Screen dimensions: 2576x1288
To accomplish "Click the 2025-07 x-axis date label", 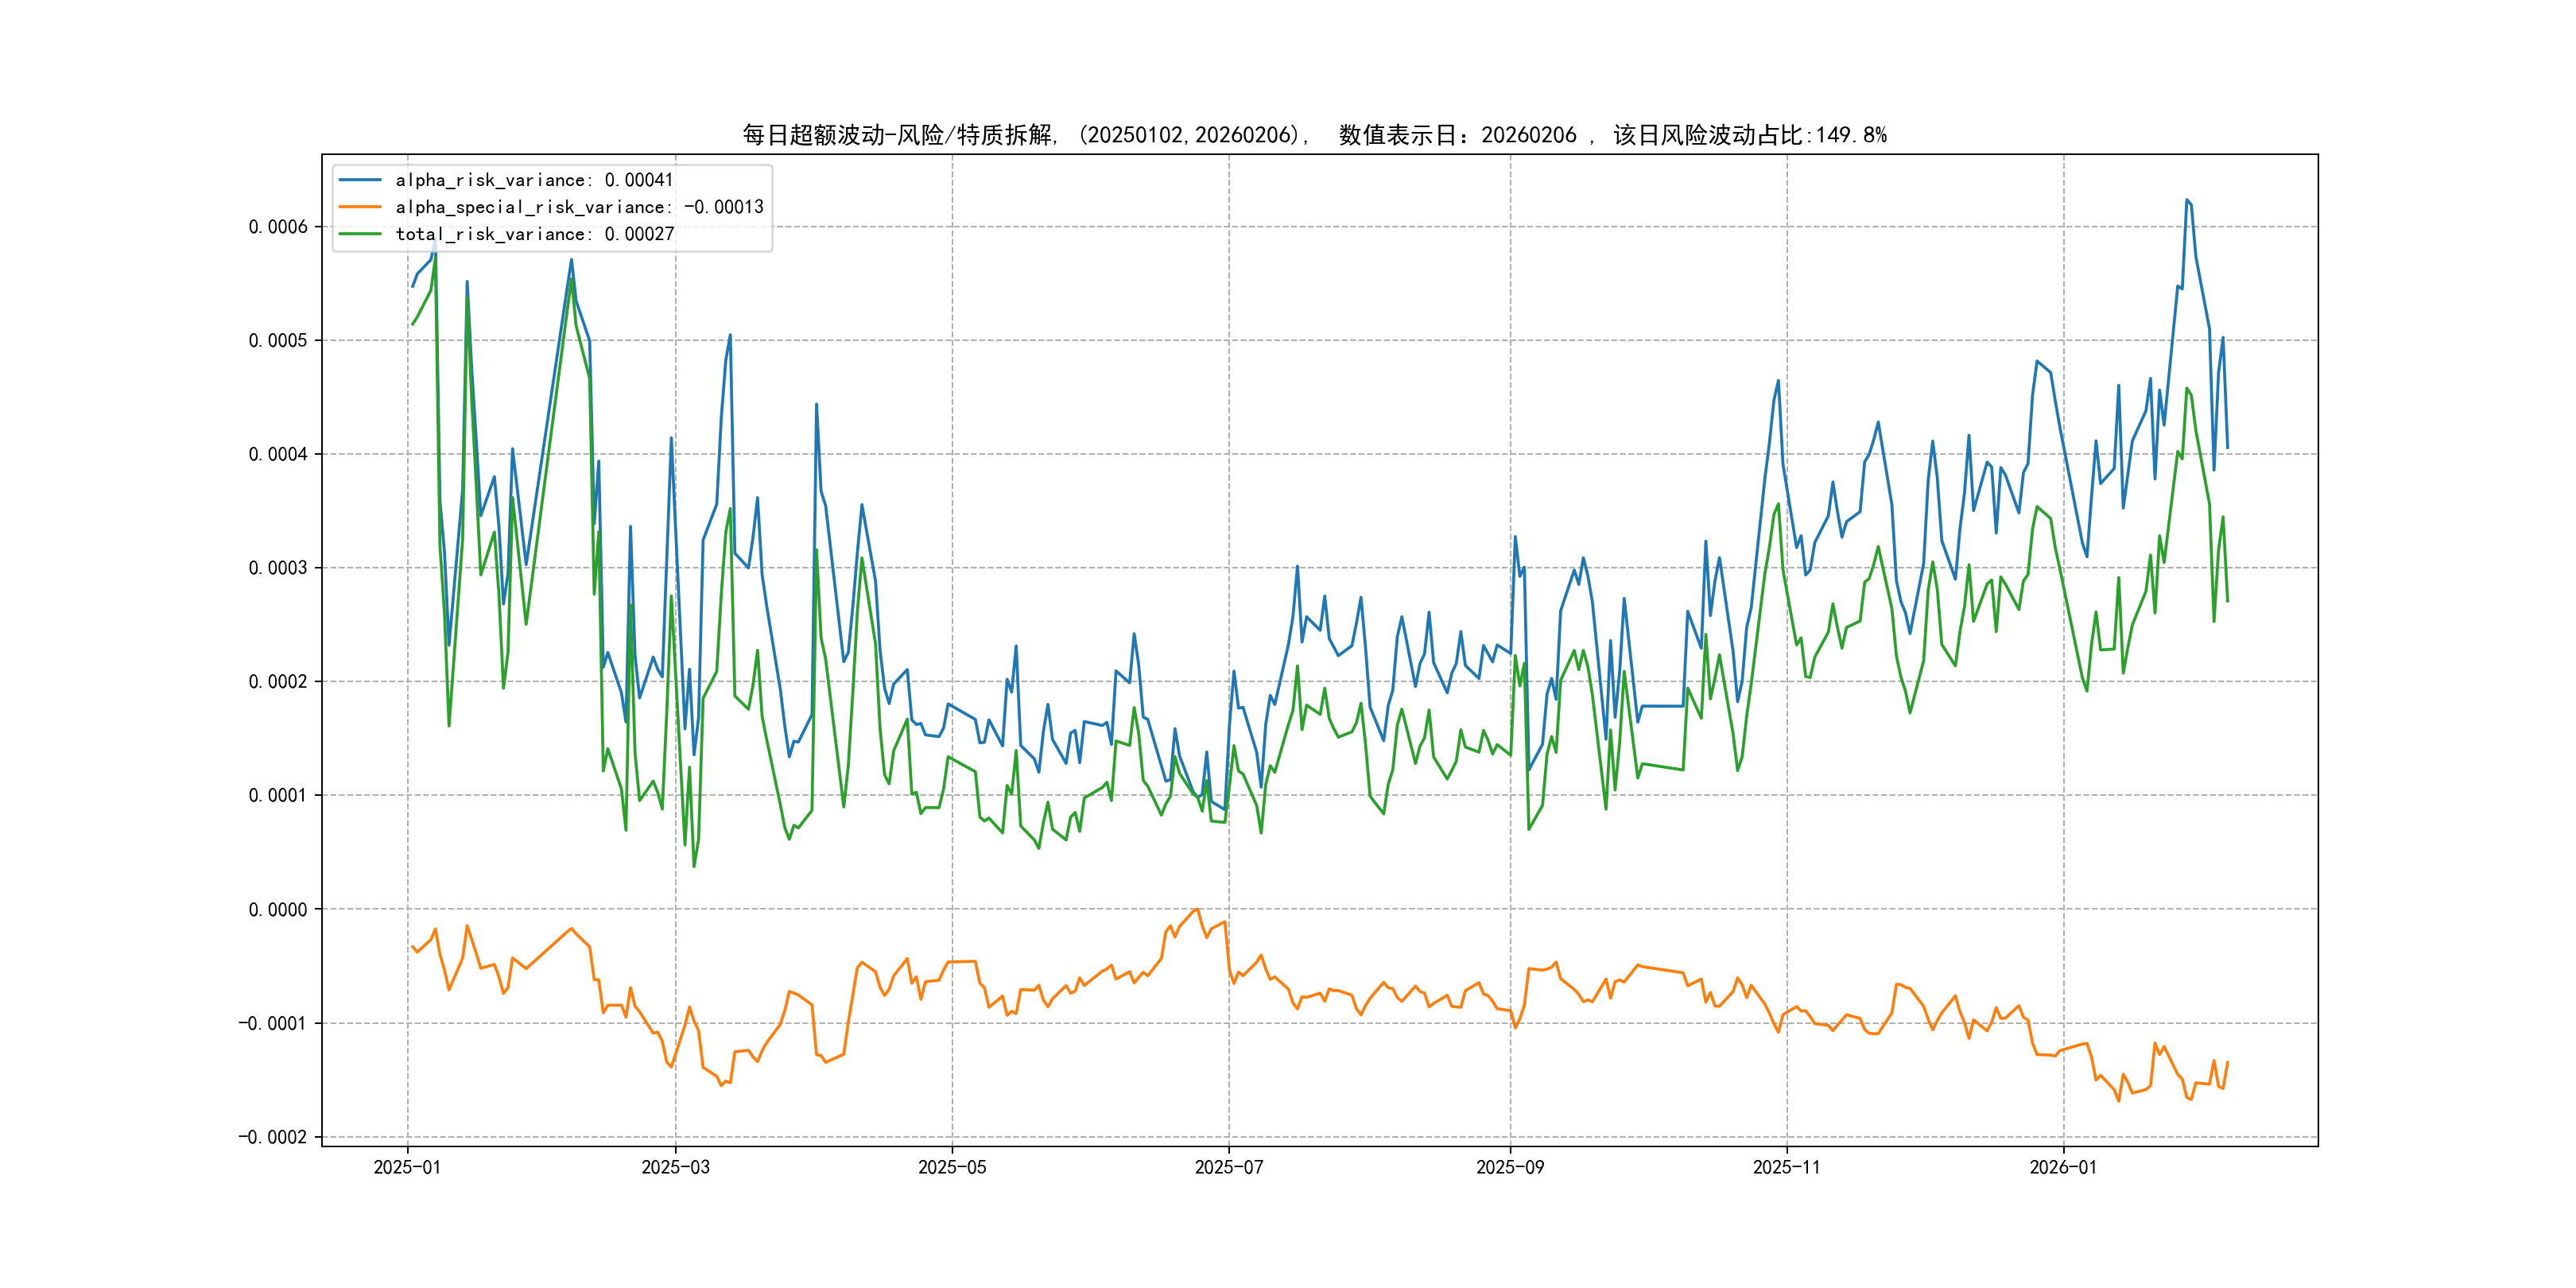I will [1229, 1167].
